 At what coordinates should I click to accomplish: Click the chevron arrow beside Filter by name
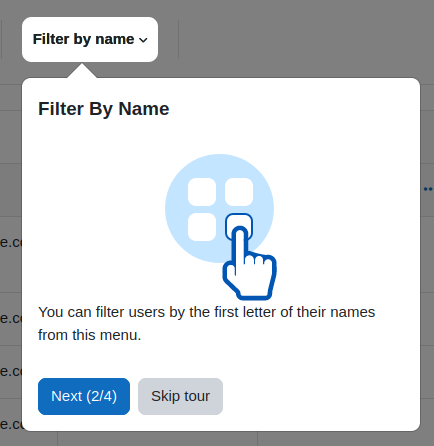143,40
